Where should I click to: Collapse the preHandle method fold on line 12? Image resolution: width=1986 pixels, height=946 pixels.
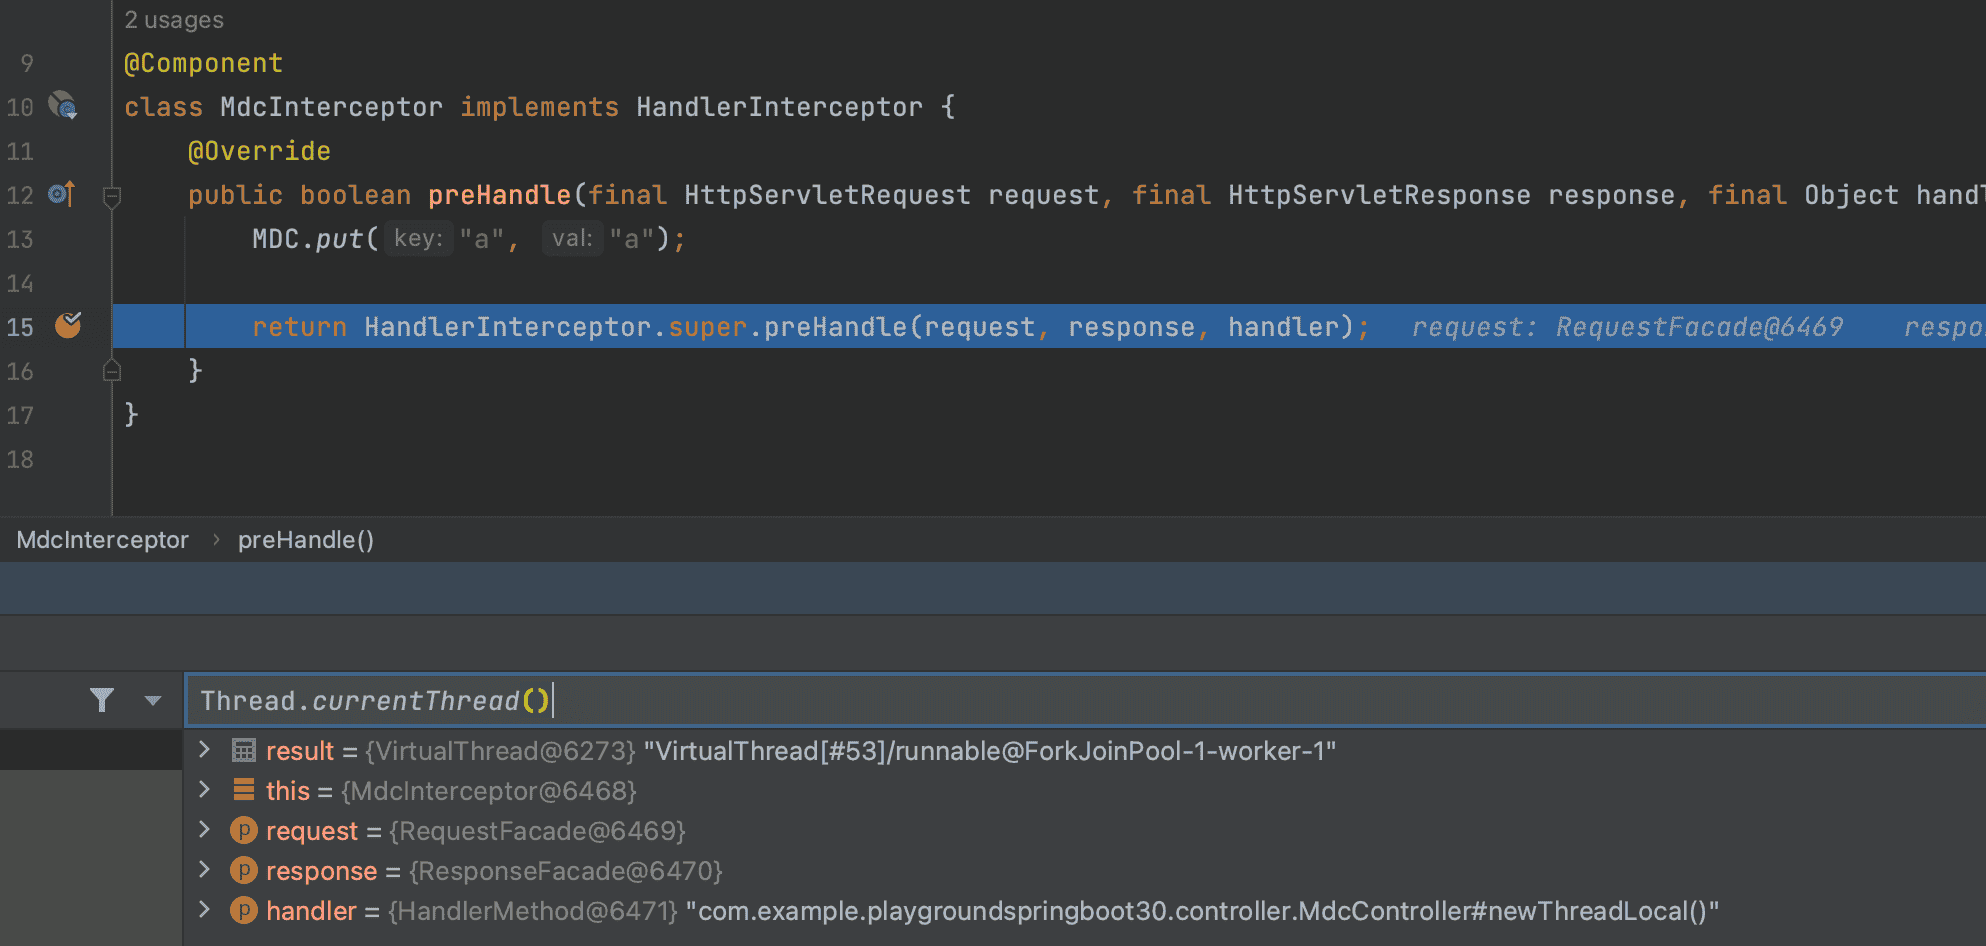[112, 196]
